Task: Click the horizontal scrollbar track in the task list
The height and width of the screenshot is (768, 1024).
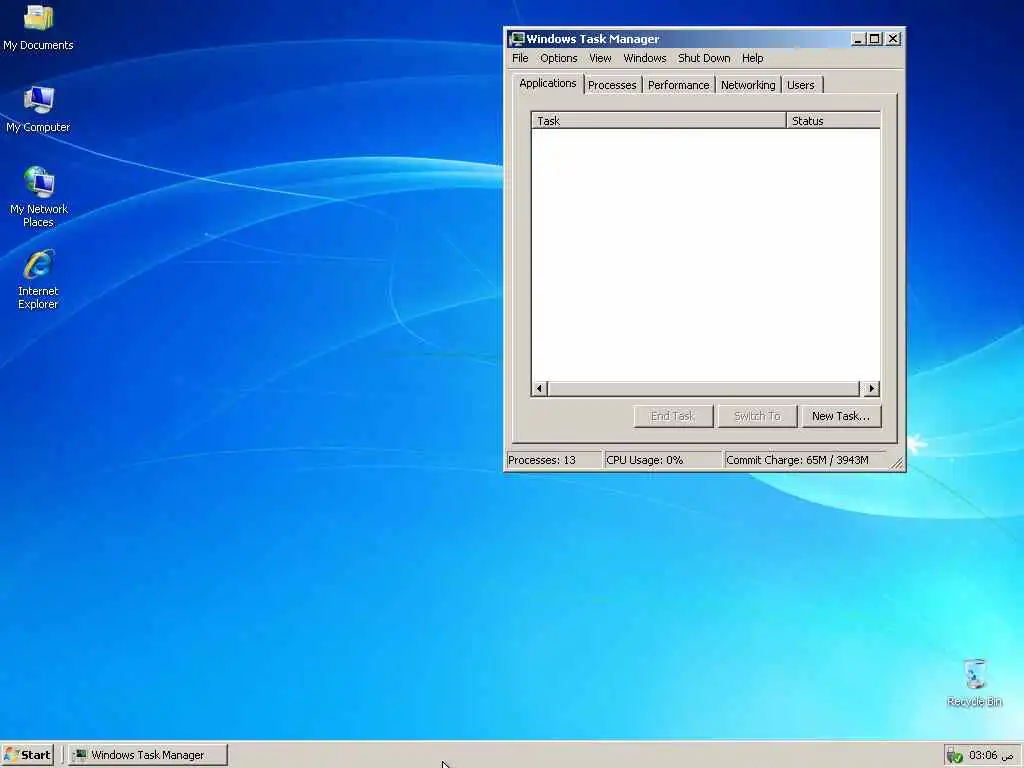Action: [x=704, y=389]
